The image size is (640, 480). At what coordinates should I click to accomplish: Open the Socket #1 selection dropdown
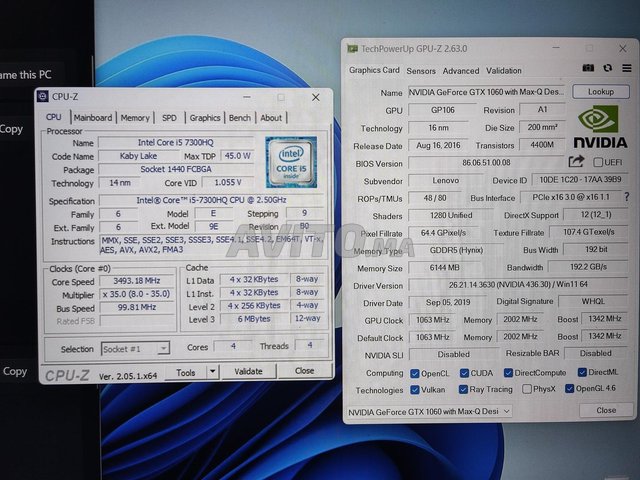pos(135,348)
